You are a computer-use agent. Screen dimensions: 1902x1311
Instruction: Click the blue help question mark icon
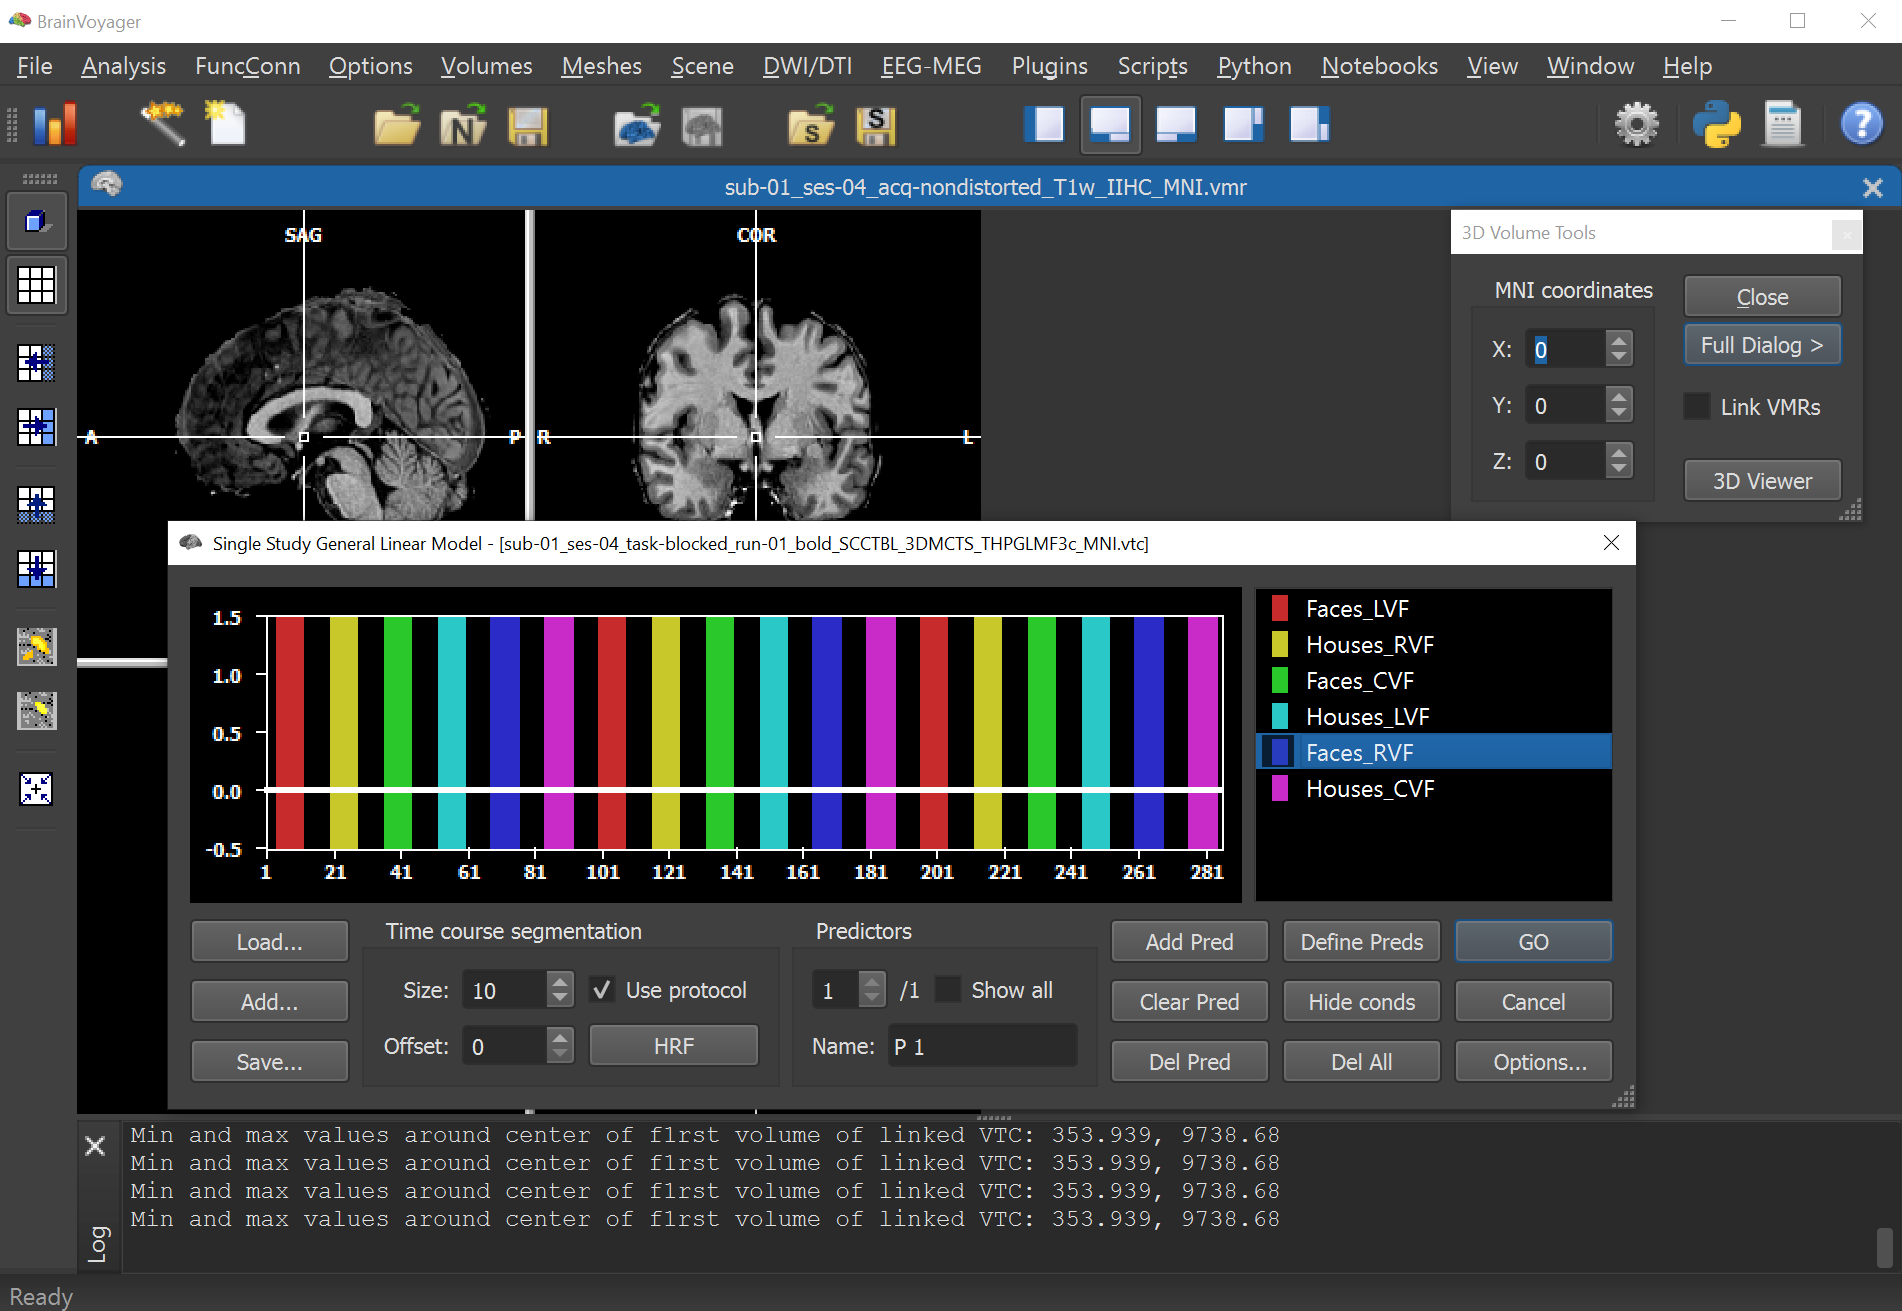pyautogui.click(x=1861, y=125)
